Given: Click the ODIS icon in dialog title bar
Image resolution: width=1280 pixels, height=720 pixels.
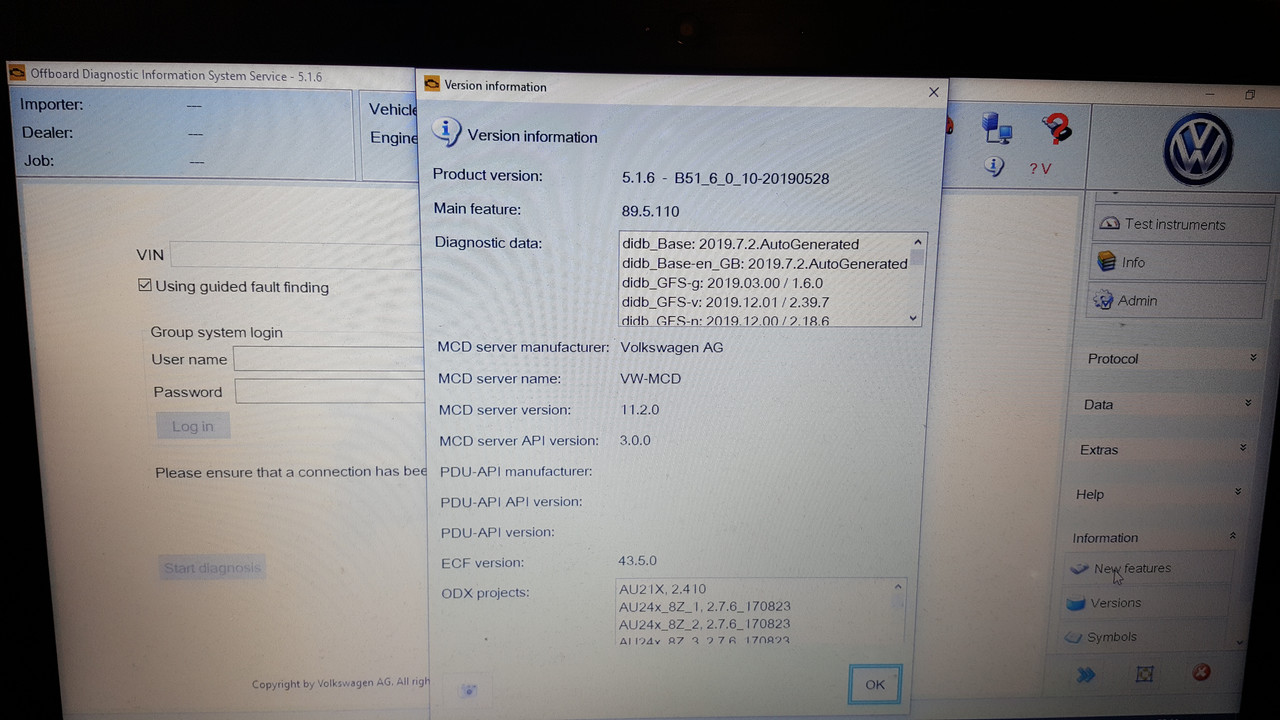Looking at the screenshot, I should click(x=432, y=84).
